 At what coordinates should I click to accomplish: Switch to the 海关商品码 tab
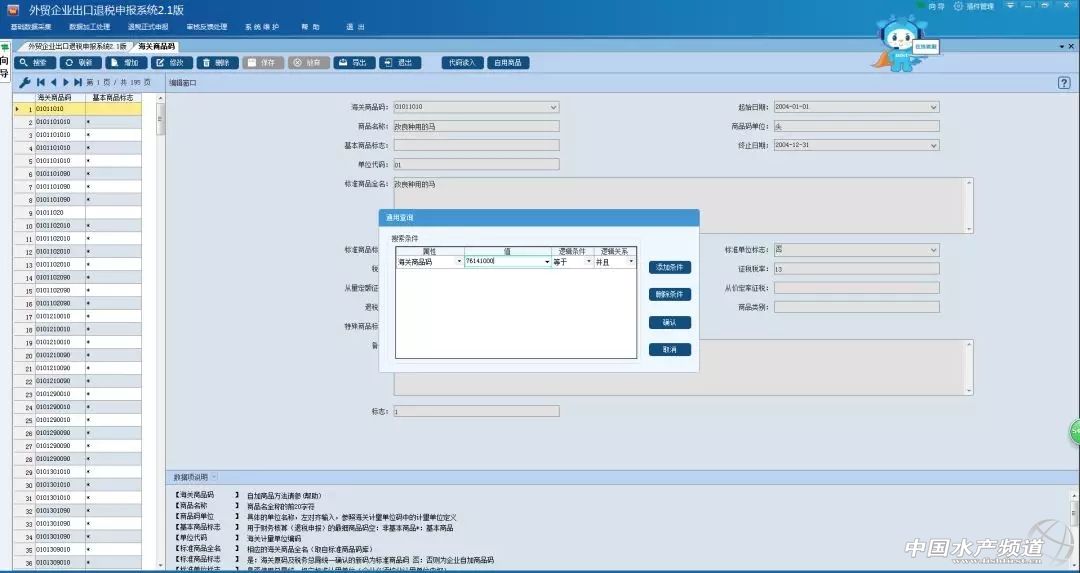[x=156, y=47]
